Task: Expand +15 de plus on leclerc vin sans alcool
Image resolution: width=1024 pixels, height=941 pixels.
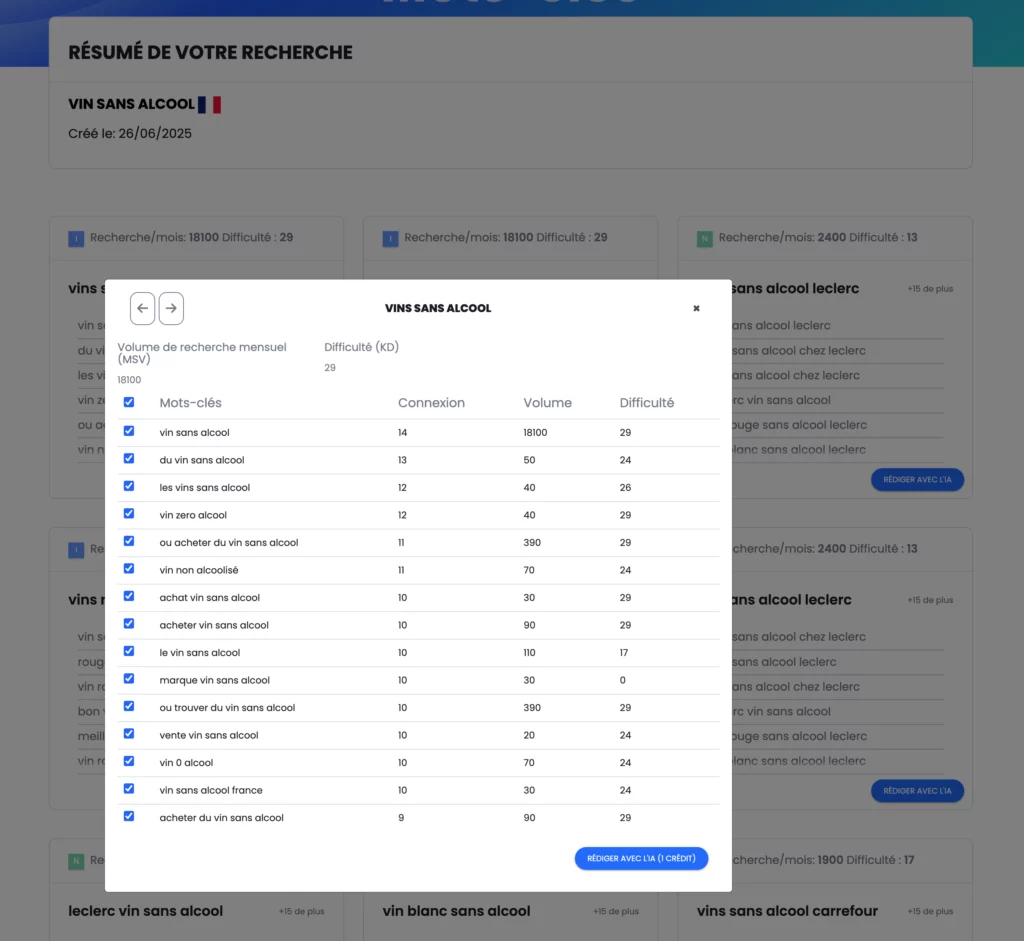Action: point(301,911)
